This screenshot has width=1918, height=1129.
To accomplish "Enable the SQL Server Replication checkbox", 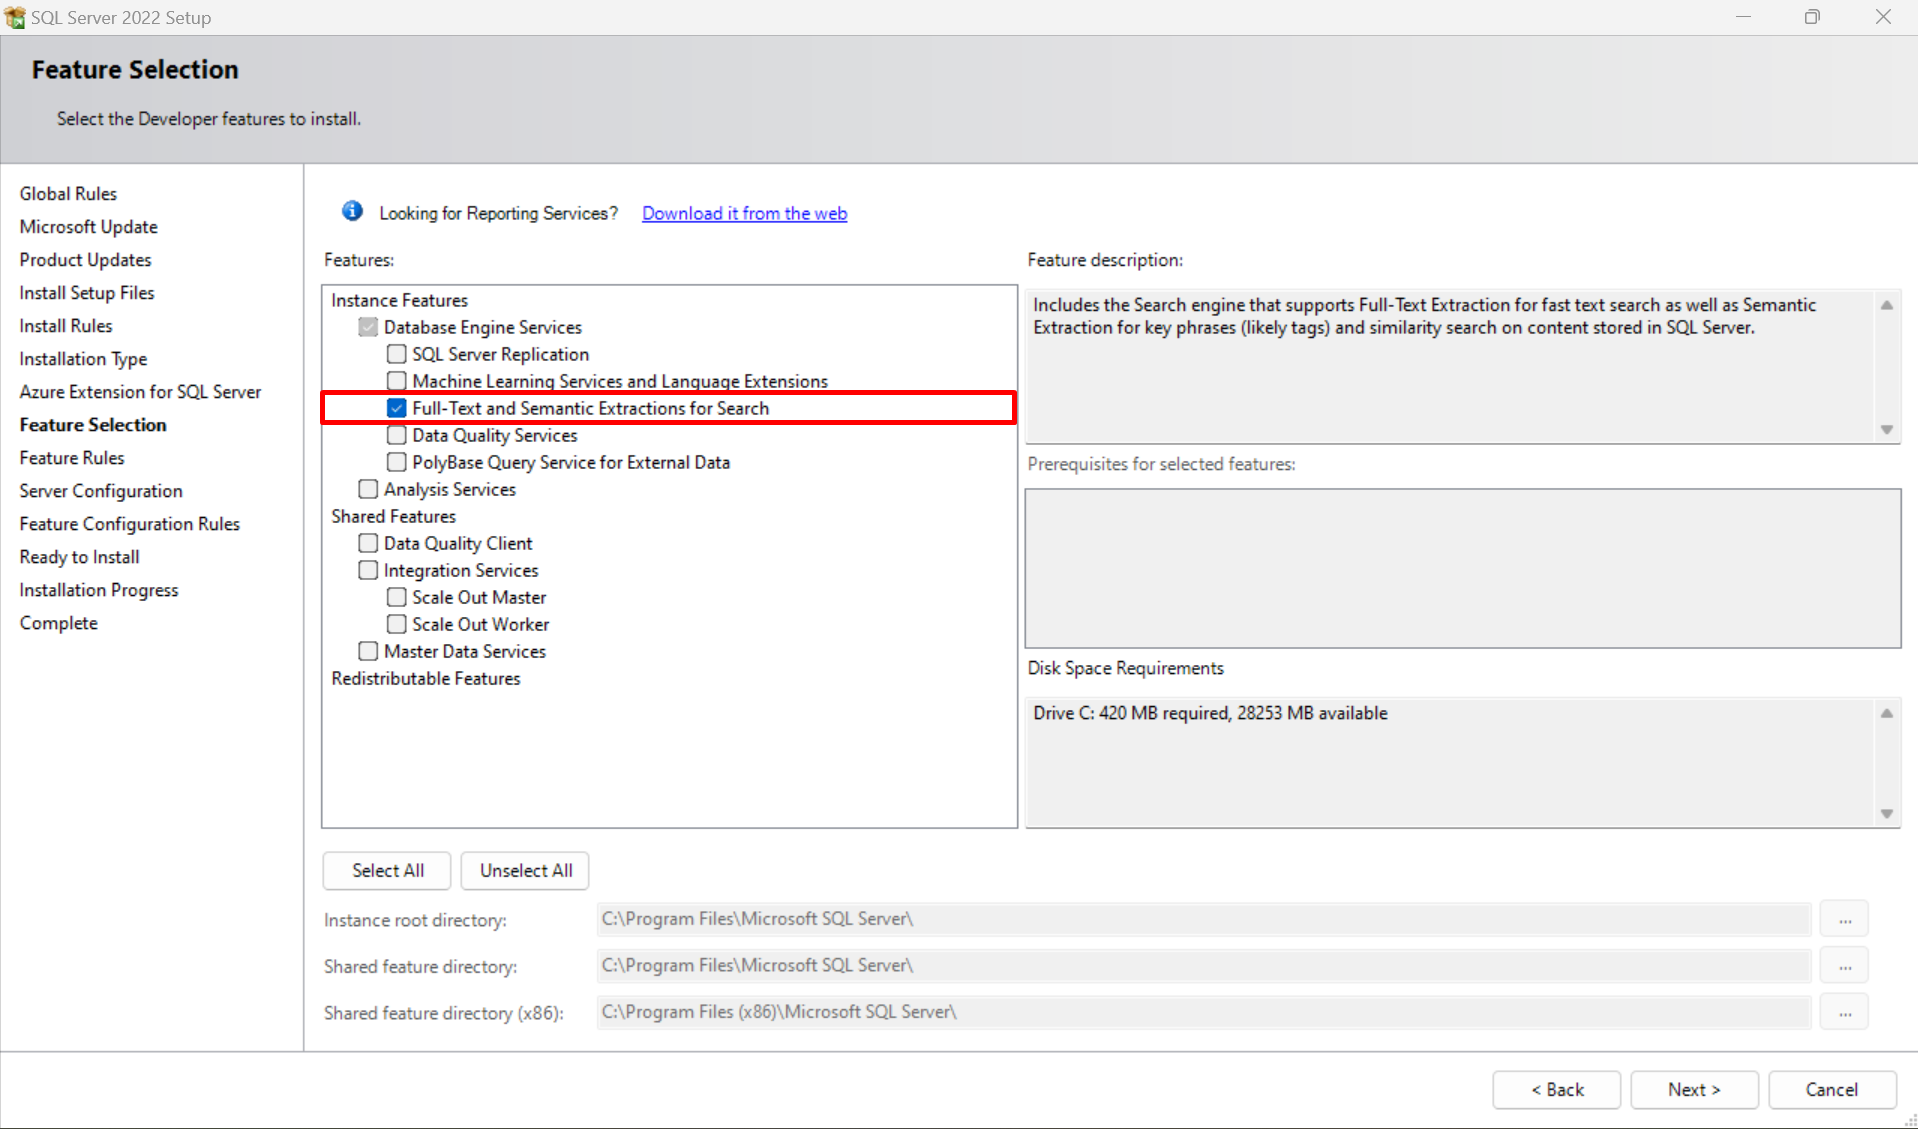I will tap(396, 354).
